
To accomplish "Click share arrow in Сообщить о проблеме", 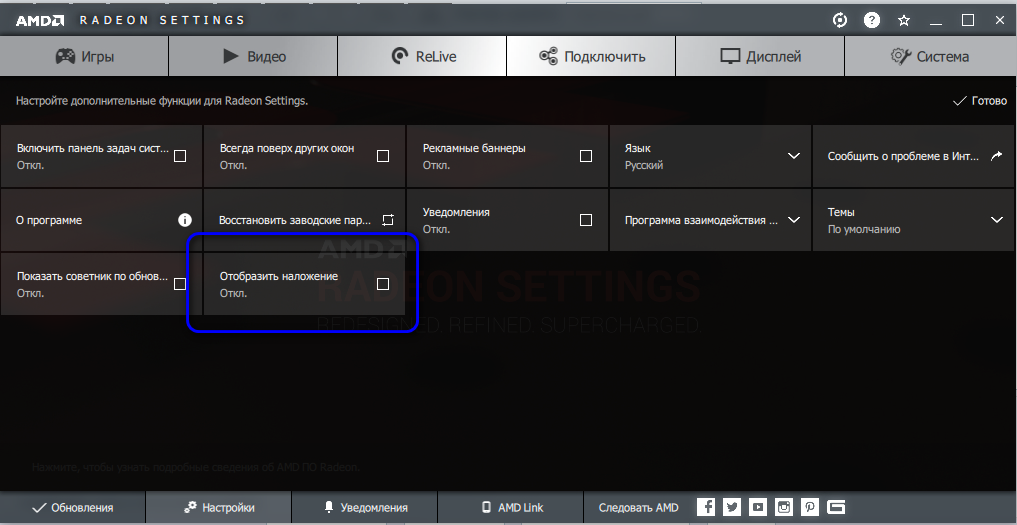I will (997, 156).
